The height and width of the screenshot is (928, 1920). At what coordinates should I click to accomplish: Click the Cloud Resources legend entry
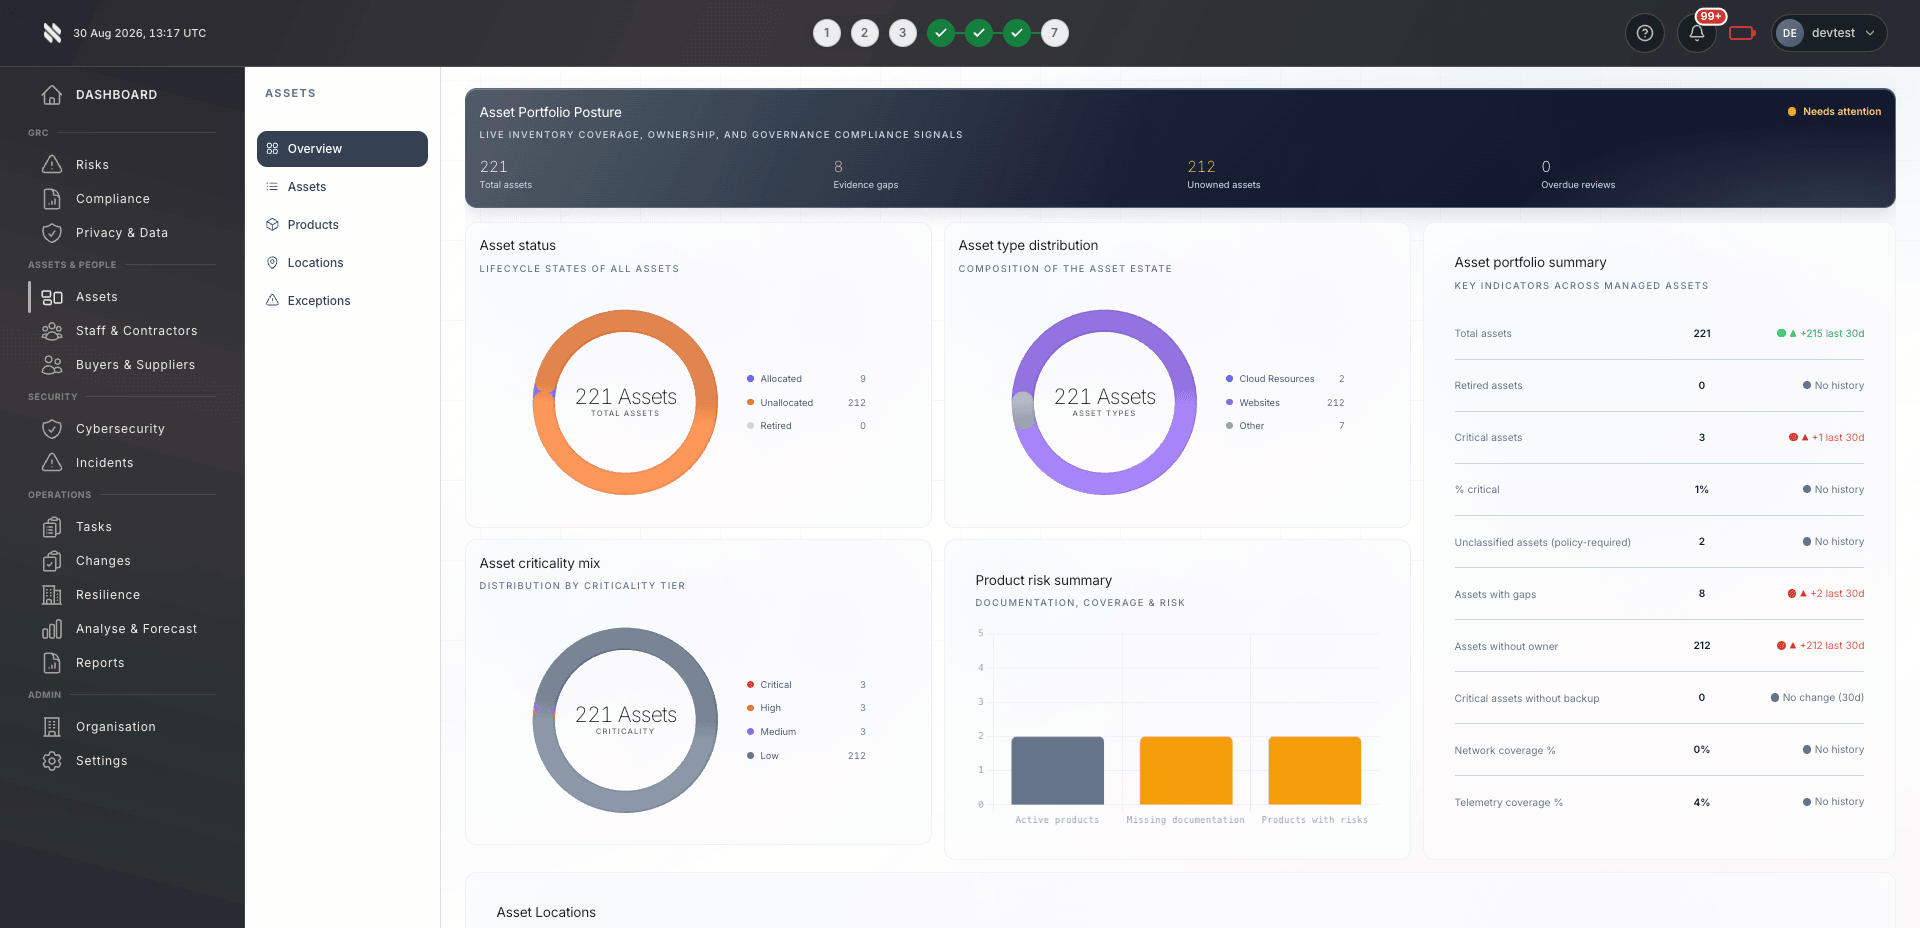pyautogui.click(x=1285, y=379)
